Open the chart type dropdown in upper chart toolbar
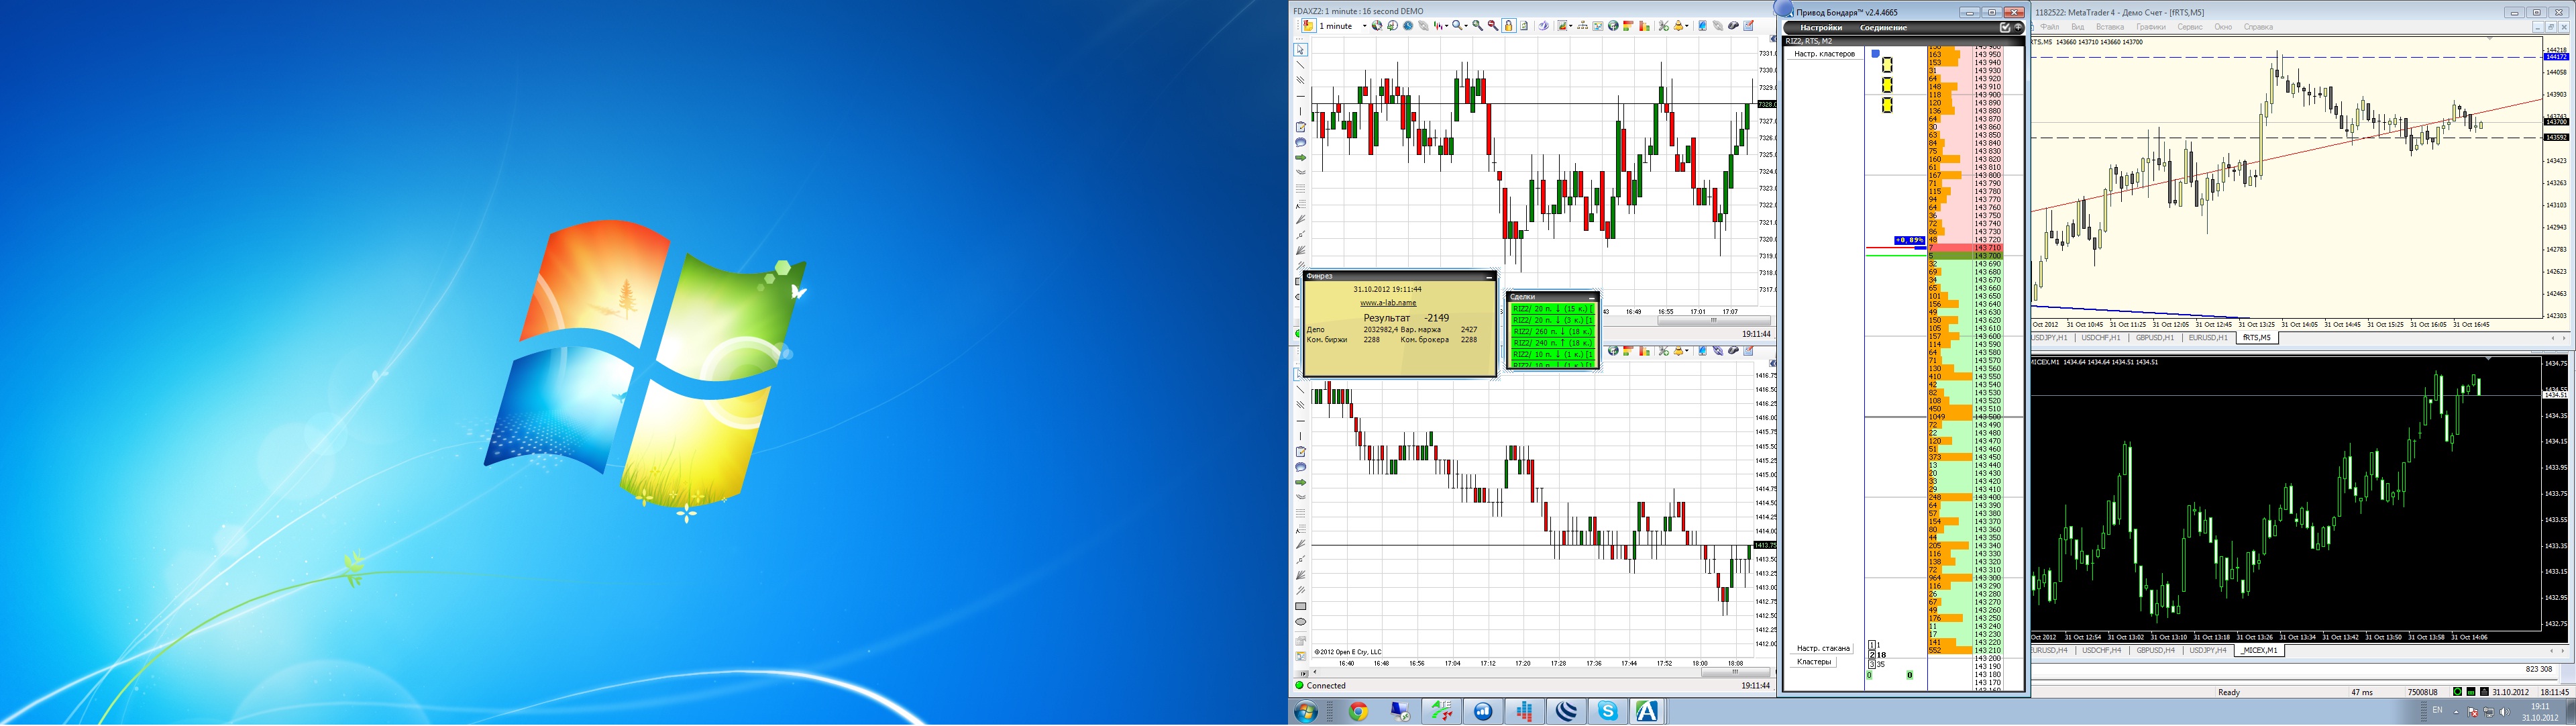Screen dimensions: 2576x726 tap(1443, 26)
